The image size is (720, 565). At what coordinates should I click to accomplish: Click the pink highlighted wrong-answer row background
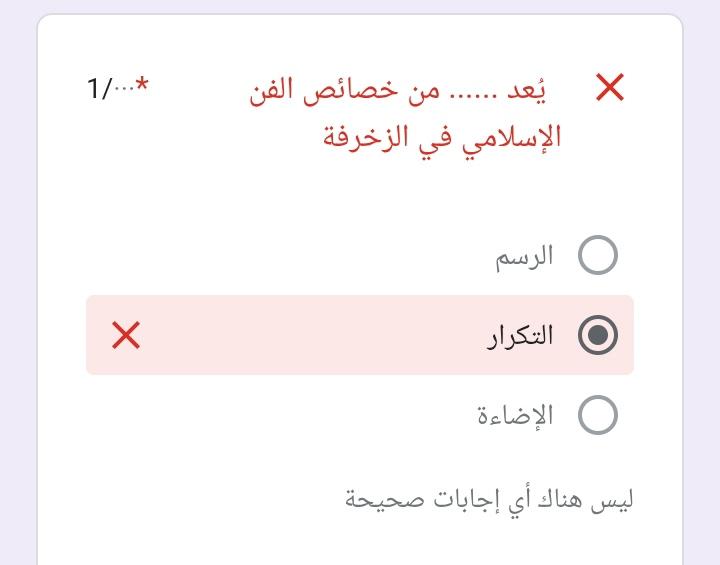[300, 335]
